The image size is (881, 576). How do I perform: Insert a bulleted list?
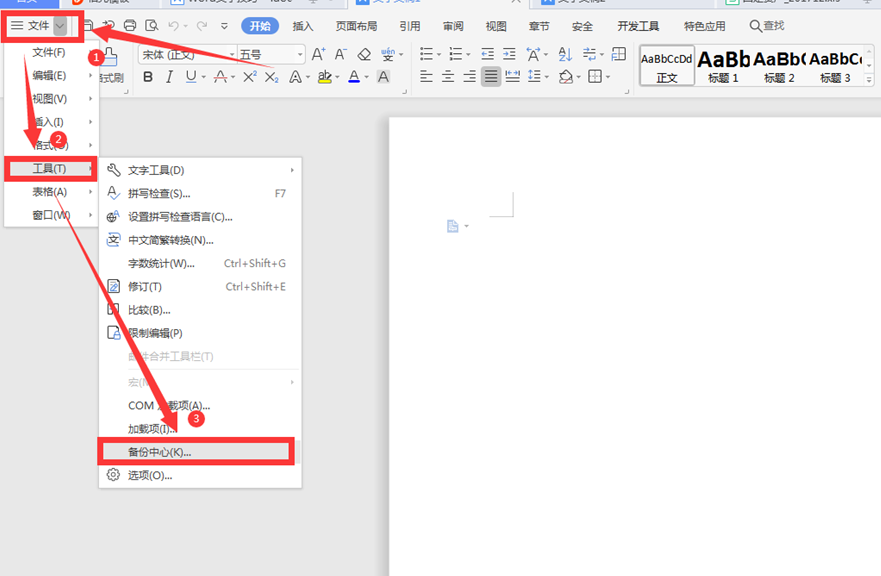(426, 54)
